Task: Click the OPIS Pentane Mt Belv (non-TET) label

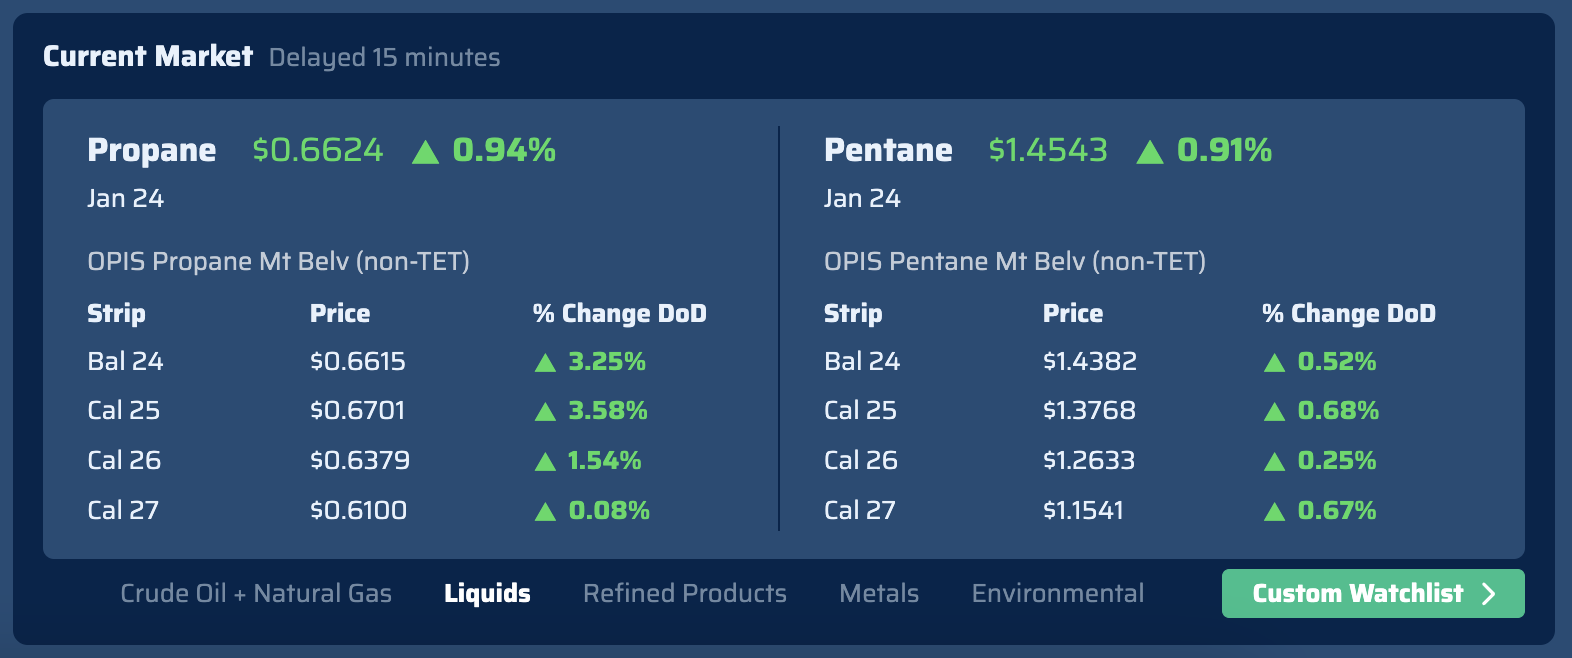Action: [1014, 261]
